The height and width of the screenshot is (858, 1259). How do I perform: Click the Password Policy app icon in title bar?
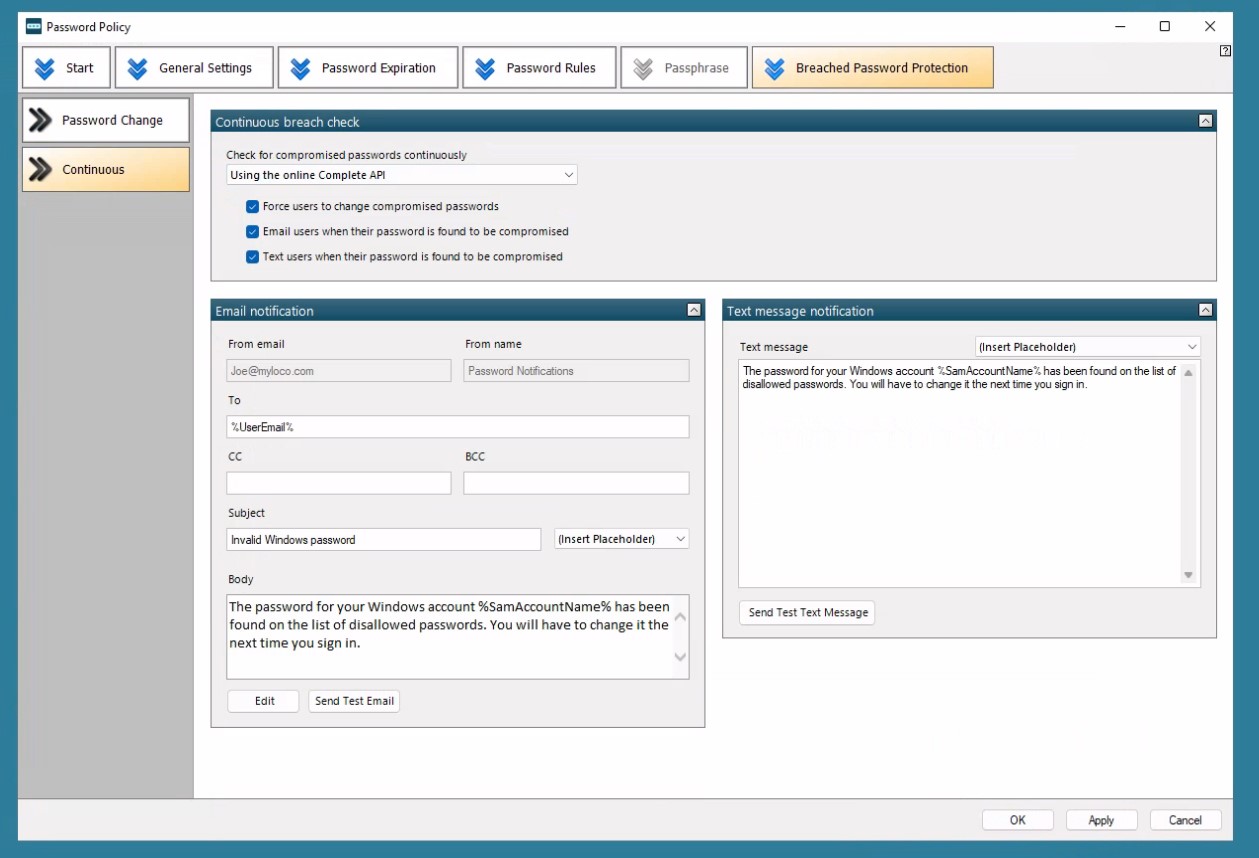(x=33, y=26)
